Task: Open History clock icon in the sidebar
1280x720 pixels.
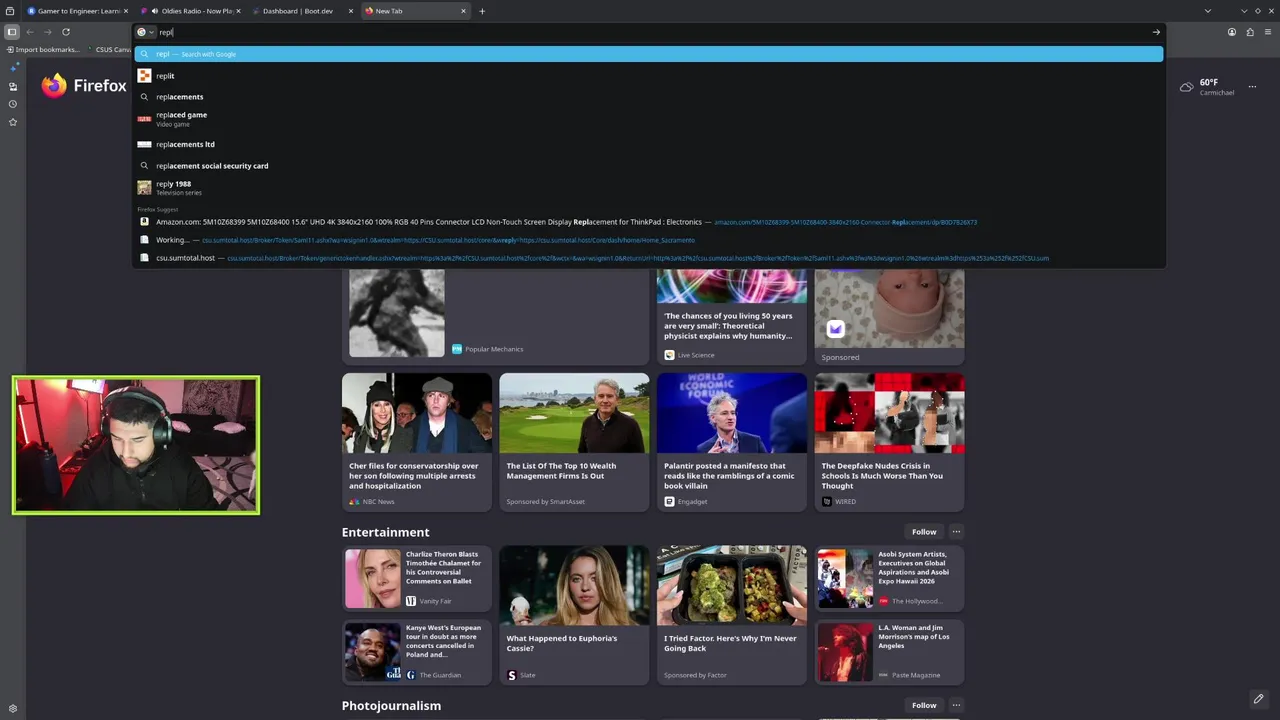Action: 13,104
